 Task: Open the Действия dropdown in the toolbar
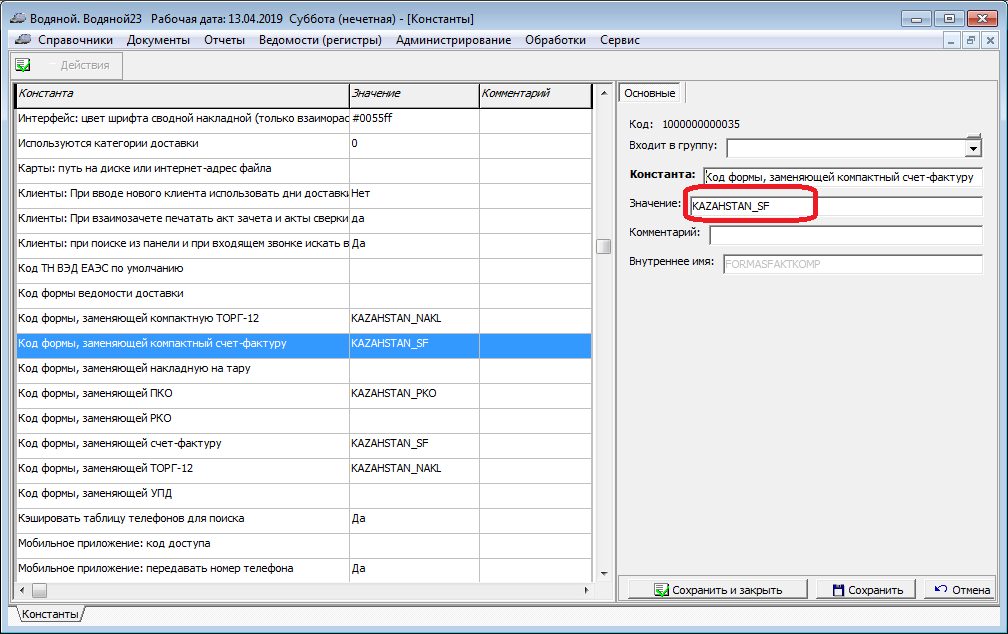click(x=83, y=65)
